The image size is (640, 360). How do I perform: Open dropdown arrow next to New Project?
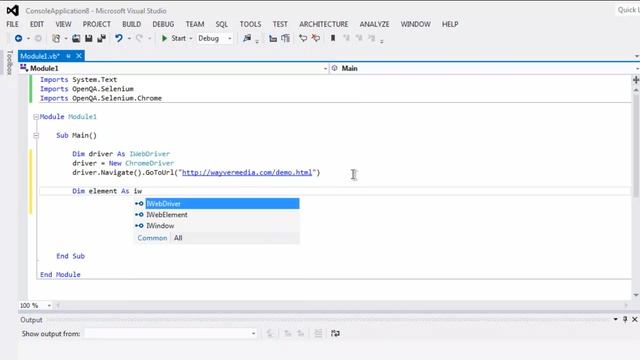point(65,39)
